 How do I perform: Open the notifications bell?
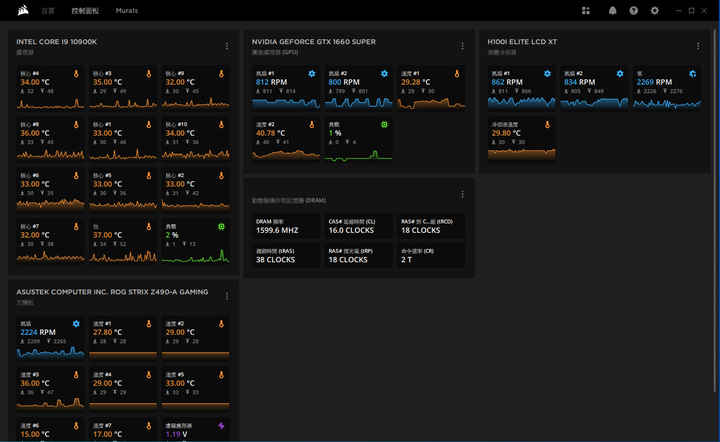613,11
